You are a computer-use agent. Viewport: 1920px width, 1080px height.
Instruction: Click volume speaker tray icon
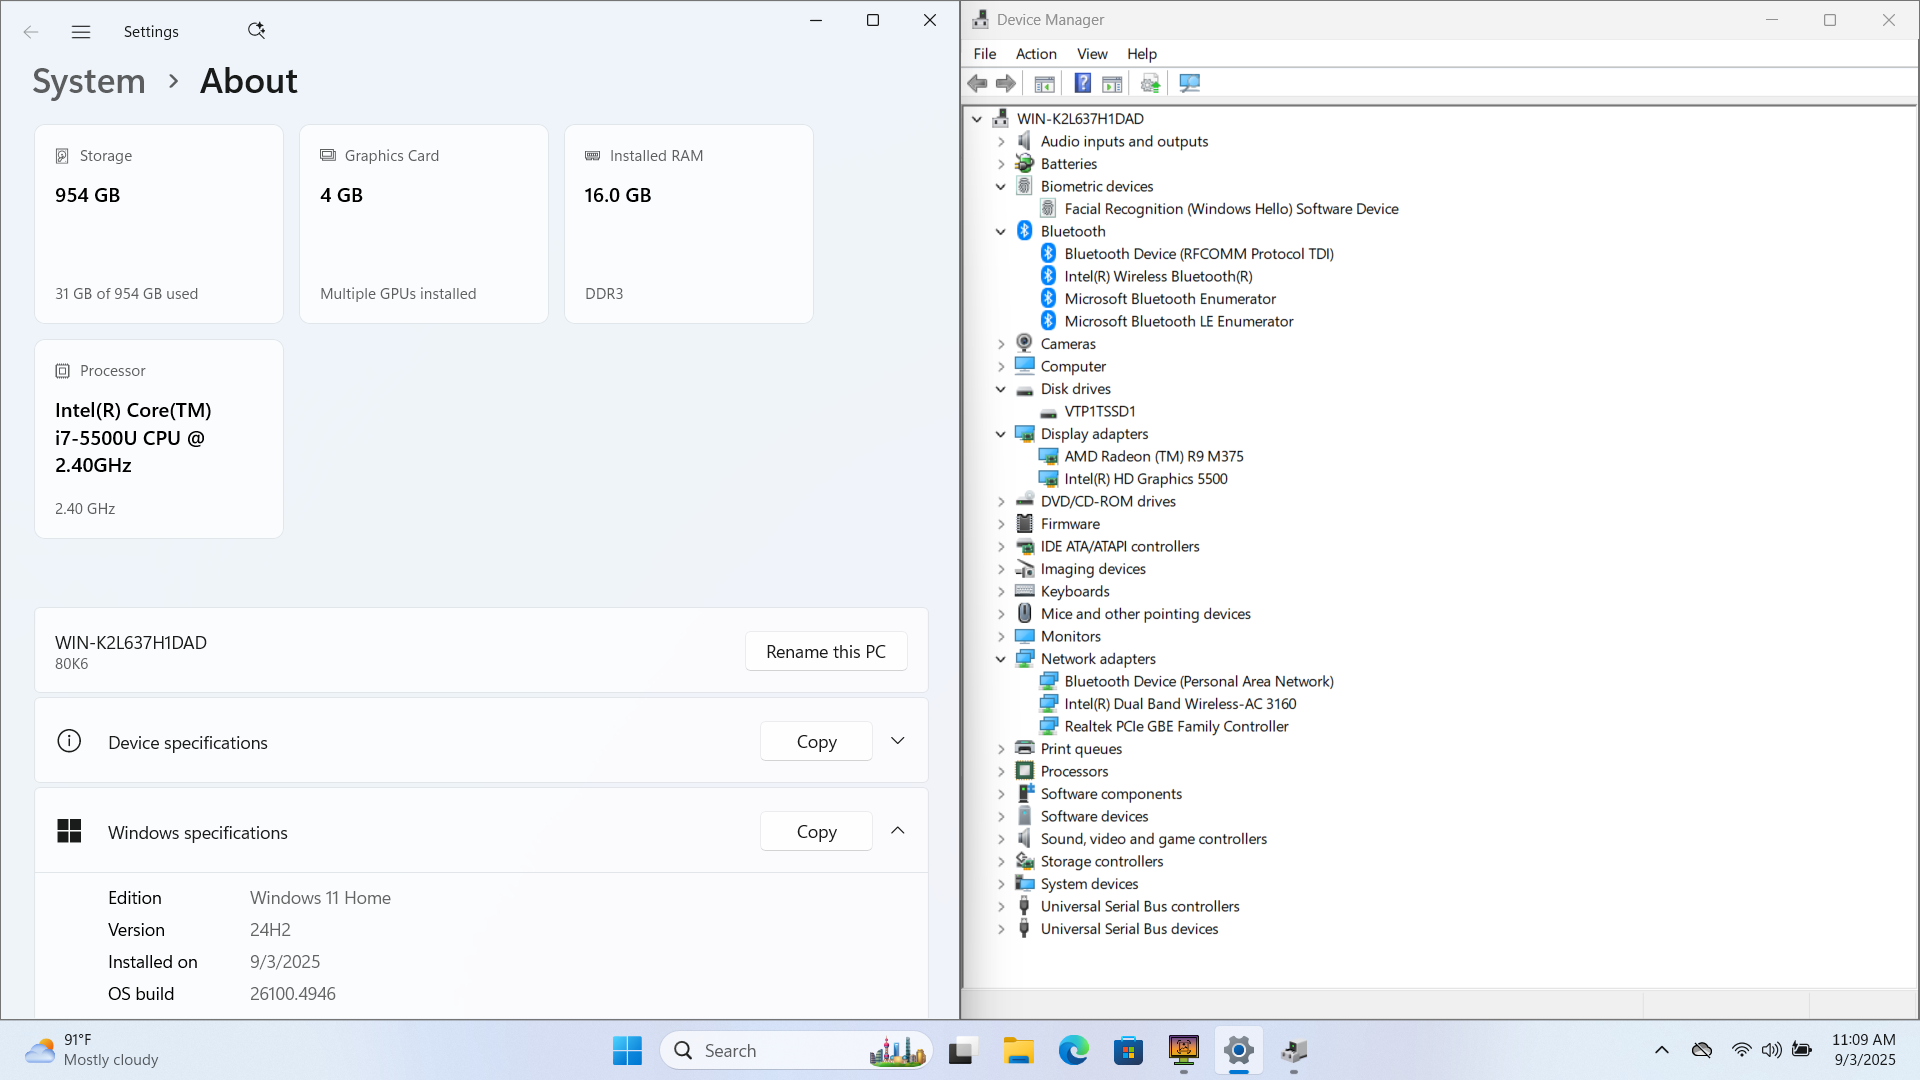(x=1771, y=1050)
